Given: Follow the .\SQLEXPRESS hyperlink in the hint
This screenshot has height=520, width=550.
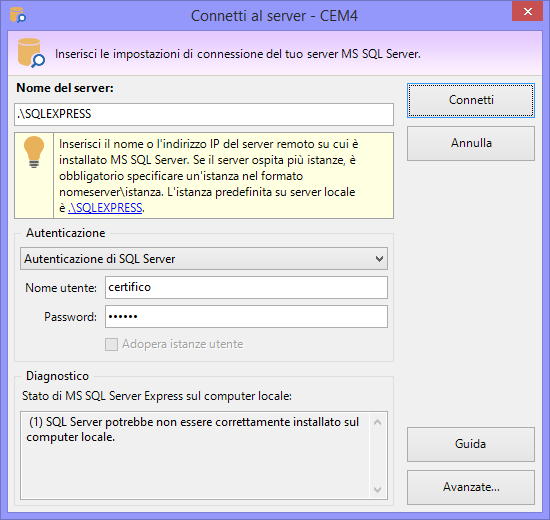Looking at the screenshot, I should click(105, 208).
